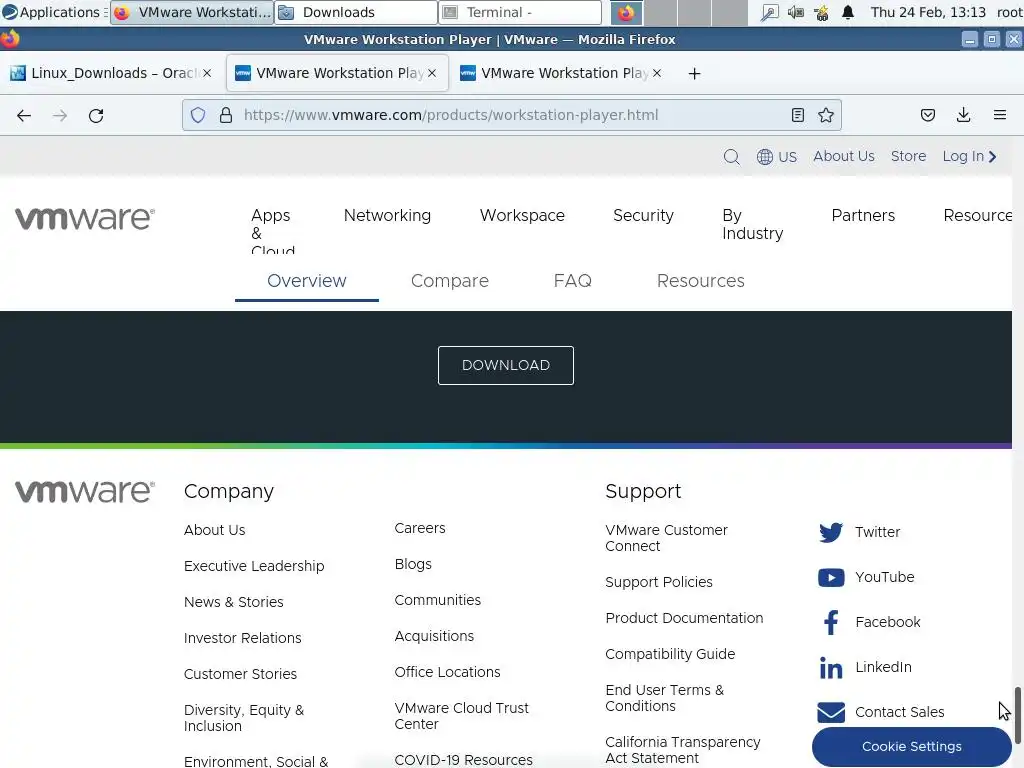Switch to the Terminal window in taskbar
This screenshot has width=1024, height=768.
point(520,12)
